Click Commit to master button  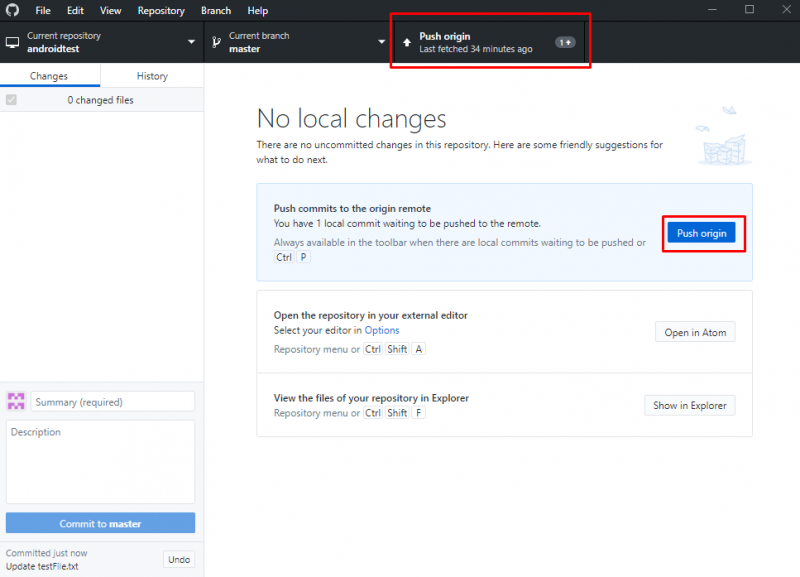coord(101,523)
